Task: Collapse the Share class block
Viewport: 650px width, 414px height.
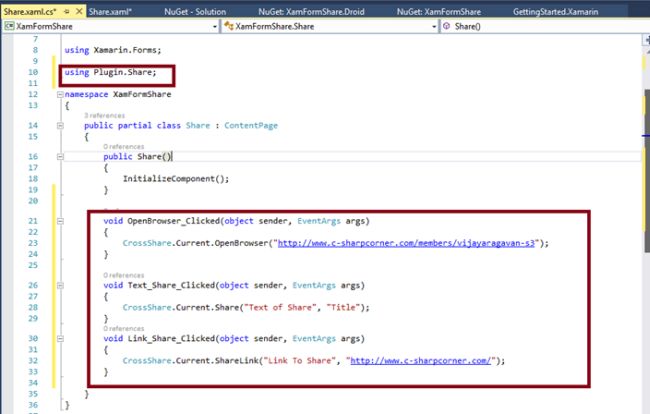Action: coord(60,126)
